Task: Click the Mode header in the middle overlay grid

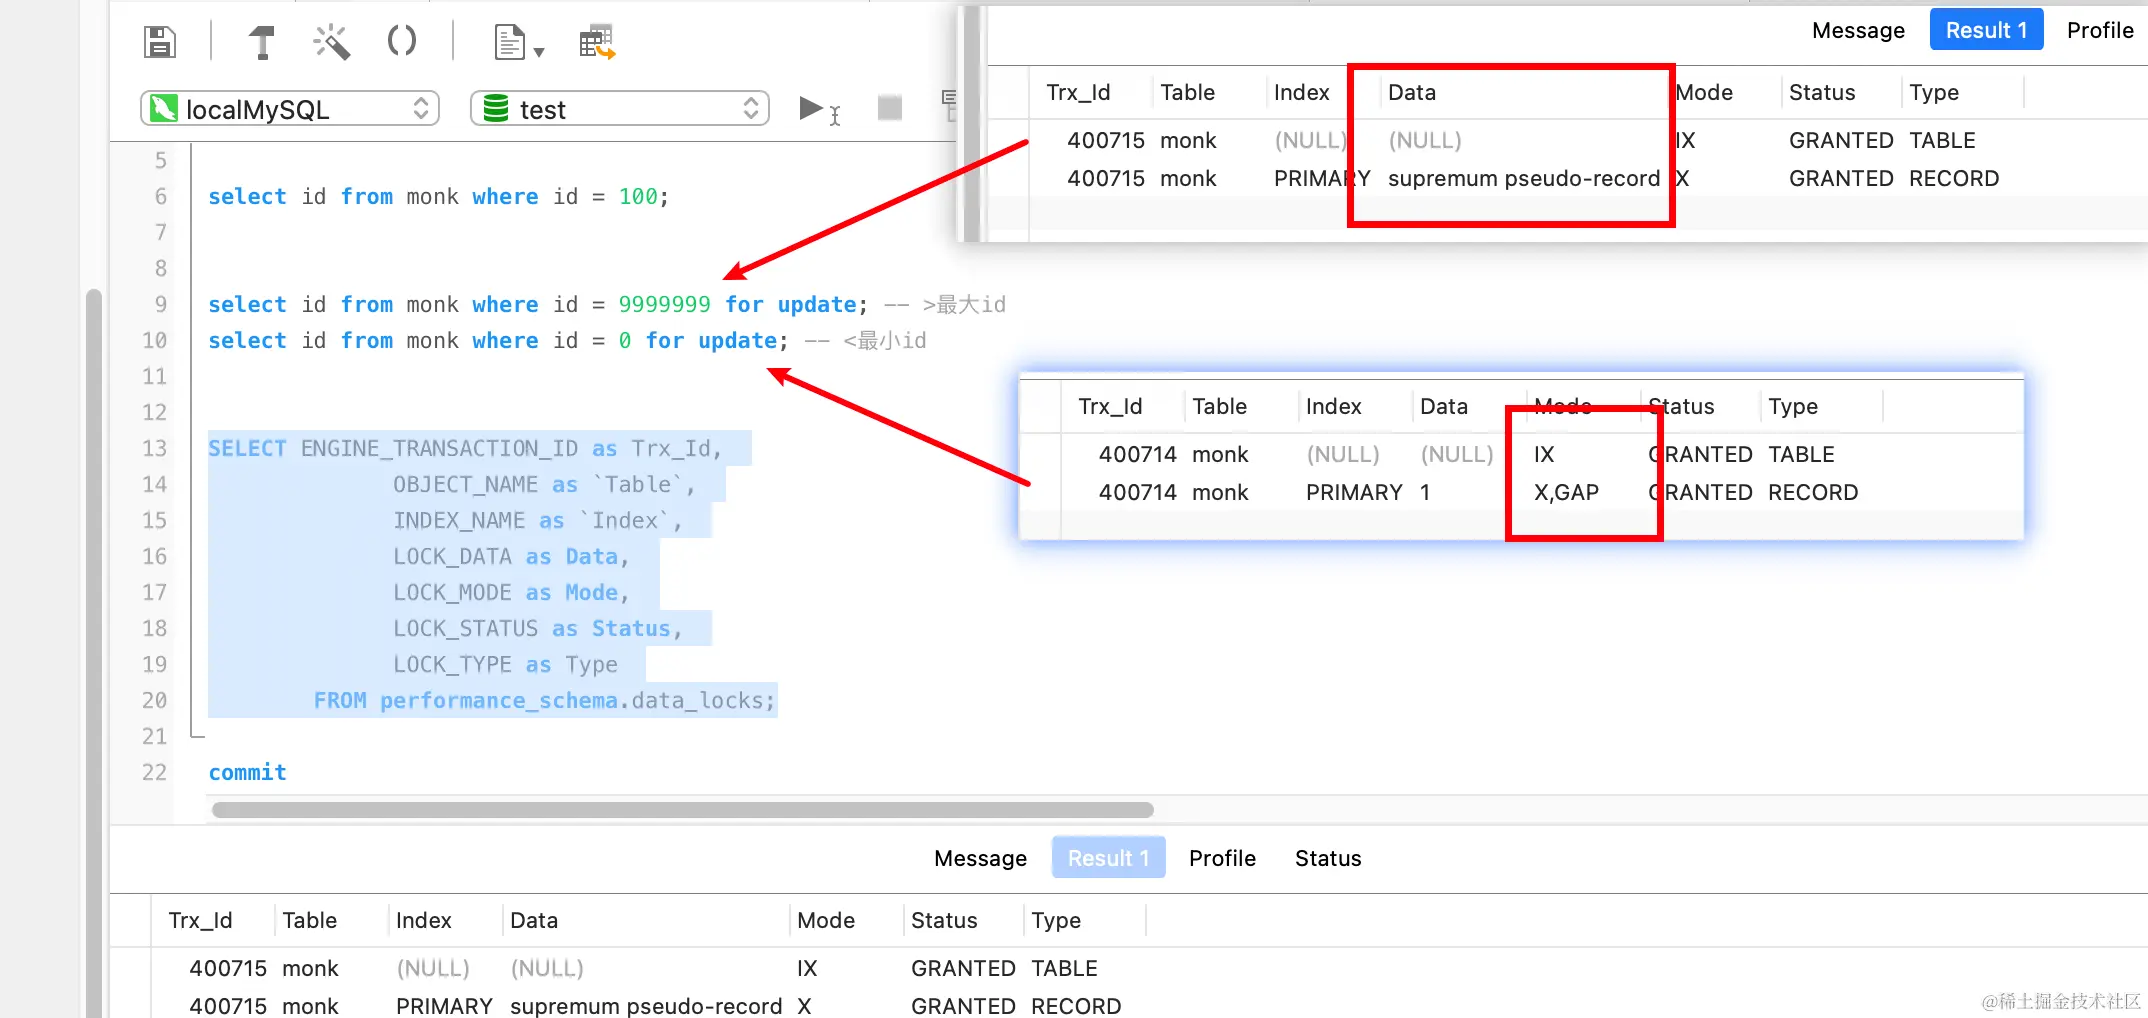Action: (1562, 406)
